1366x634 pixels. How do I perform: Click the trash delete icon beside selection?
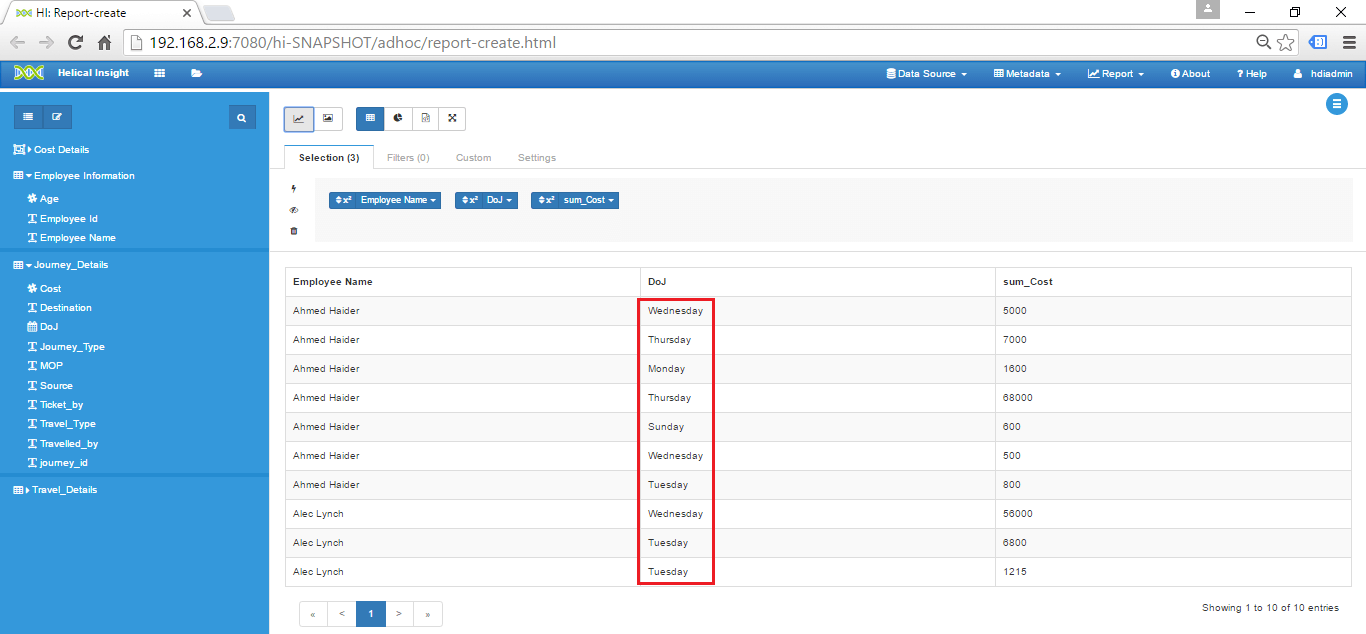tap(294, 231)
